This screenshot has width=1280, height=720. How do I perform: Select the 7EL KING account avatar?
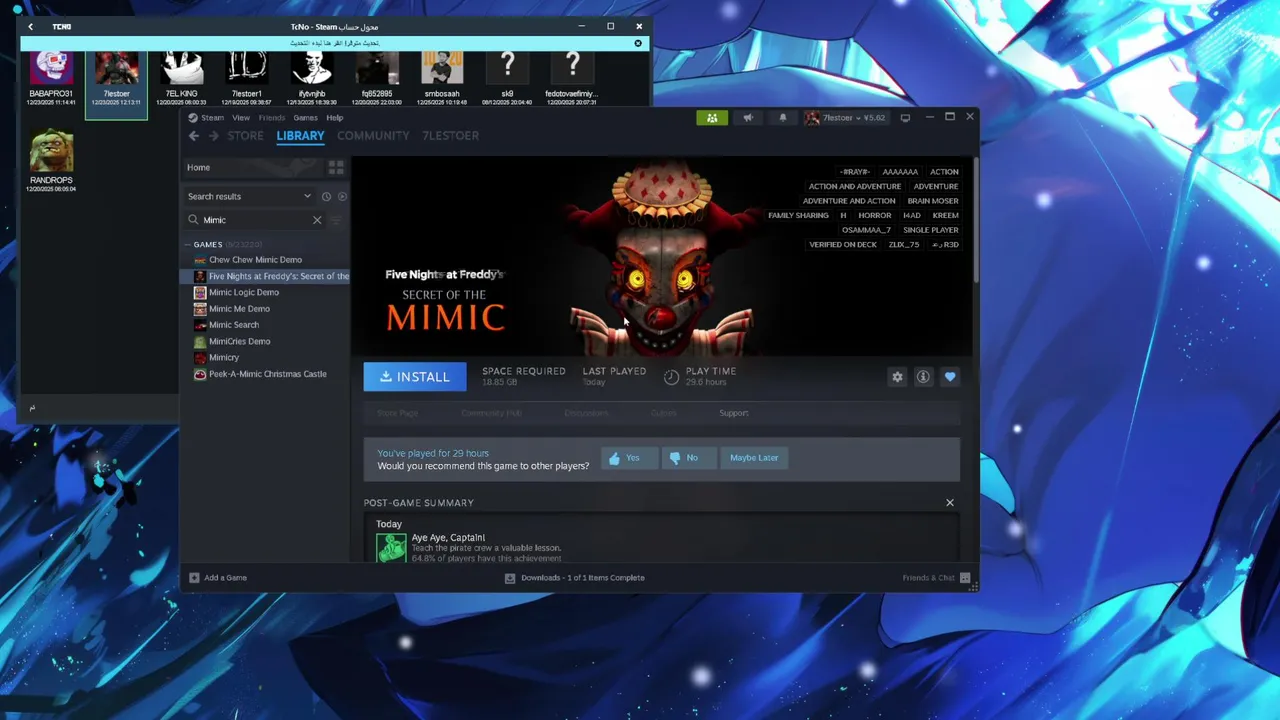(x=182, y=69)
